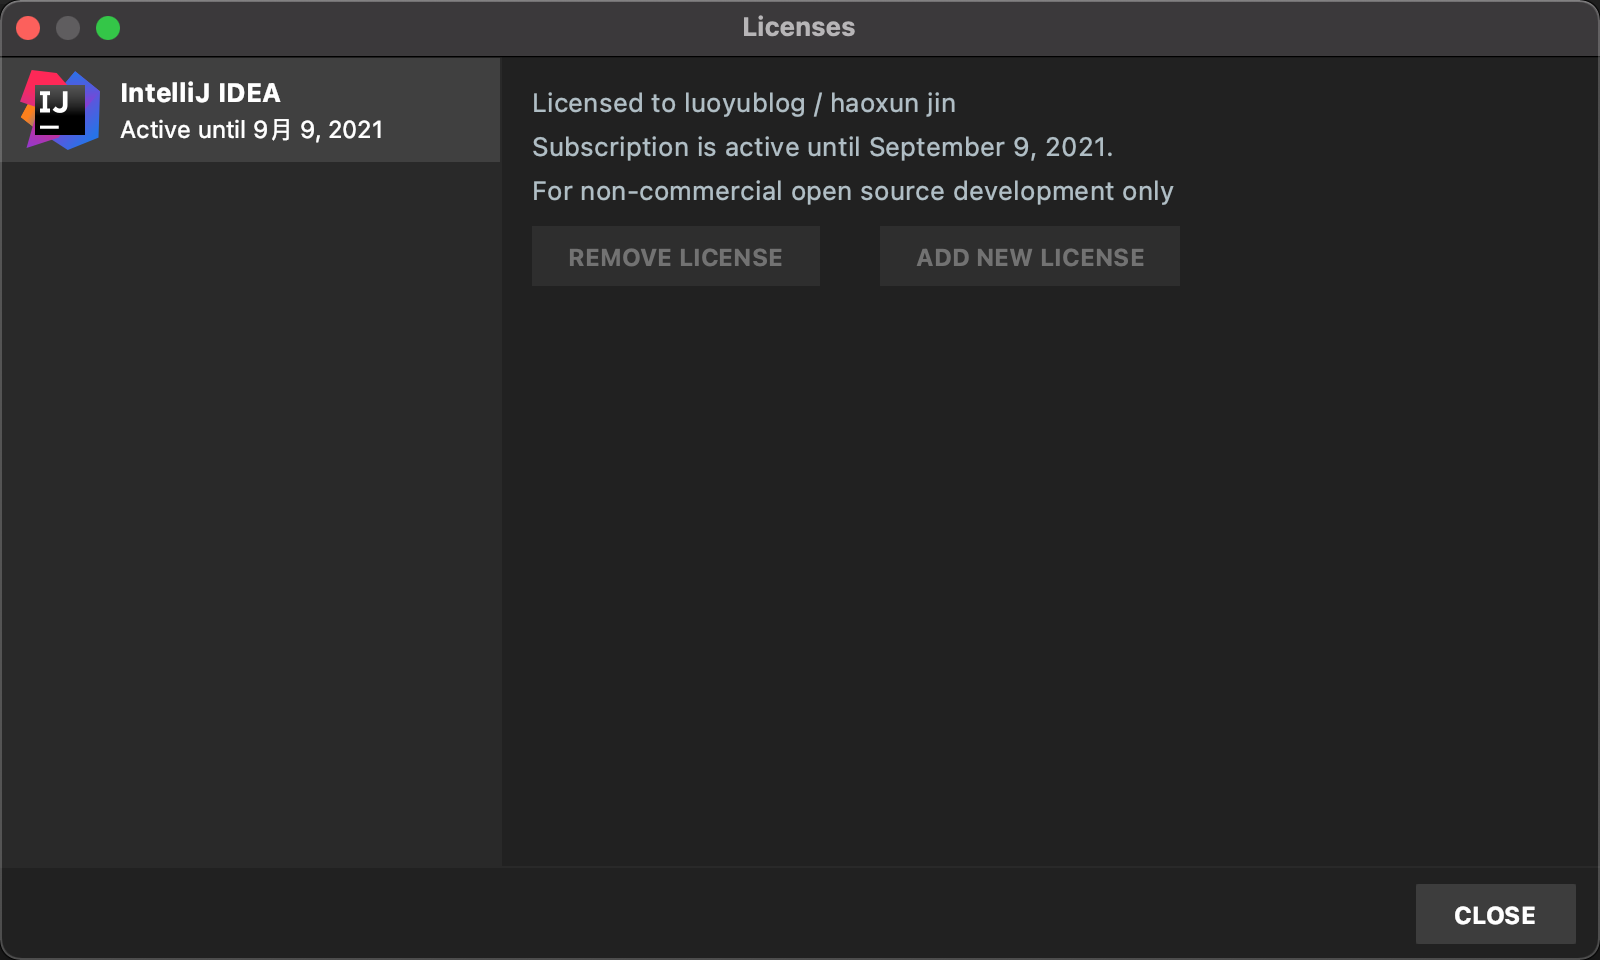
Task: Click the Licenses window title
Action: pos(799,27)
